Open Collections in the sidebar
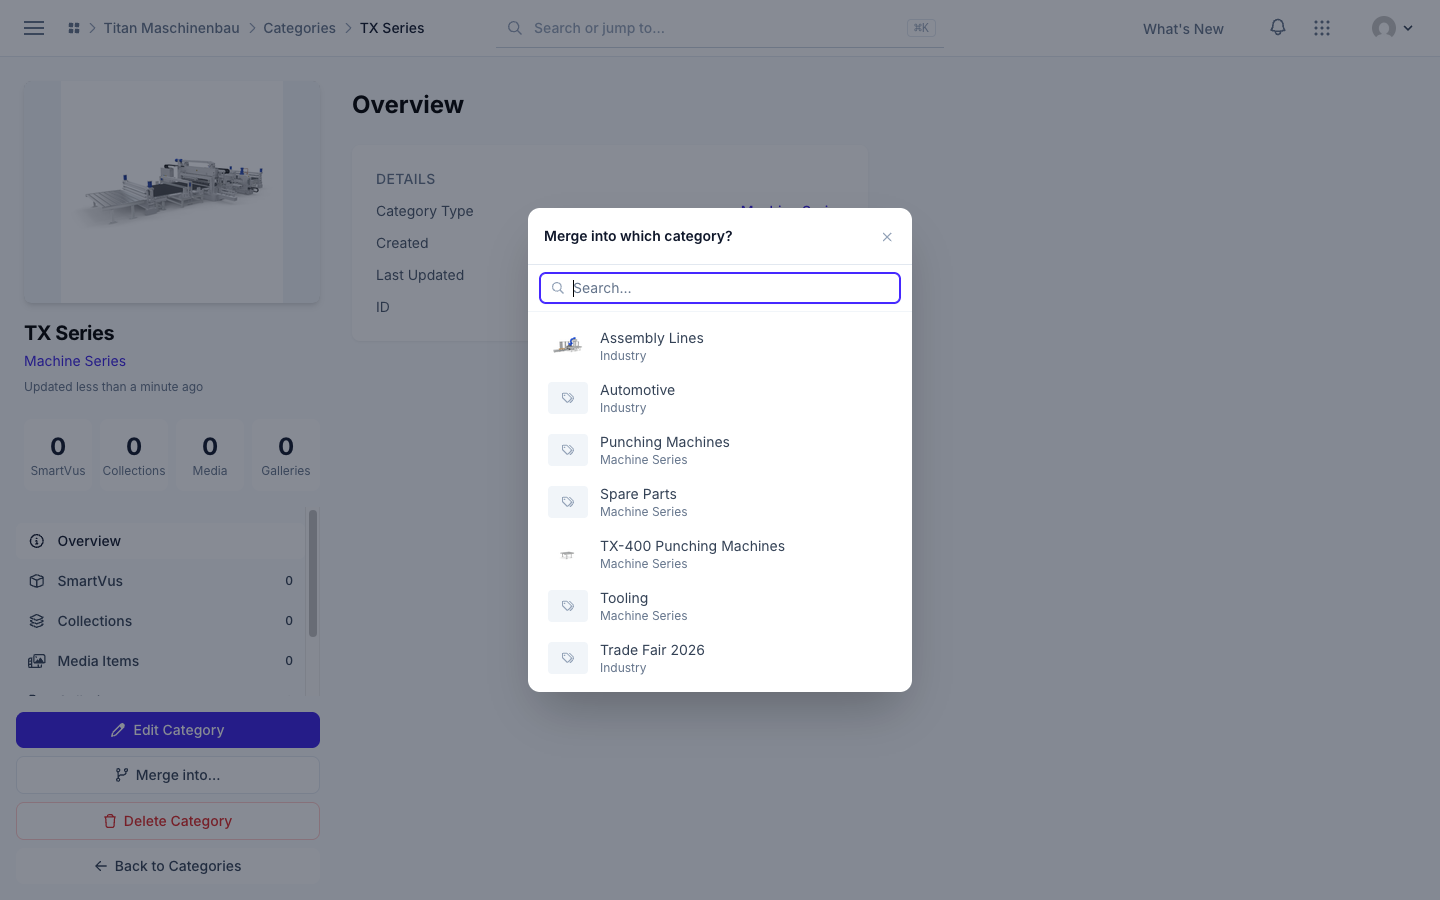This screenshot has width=1440, height=900. [x=160, y=621]
